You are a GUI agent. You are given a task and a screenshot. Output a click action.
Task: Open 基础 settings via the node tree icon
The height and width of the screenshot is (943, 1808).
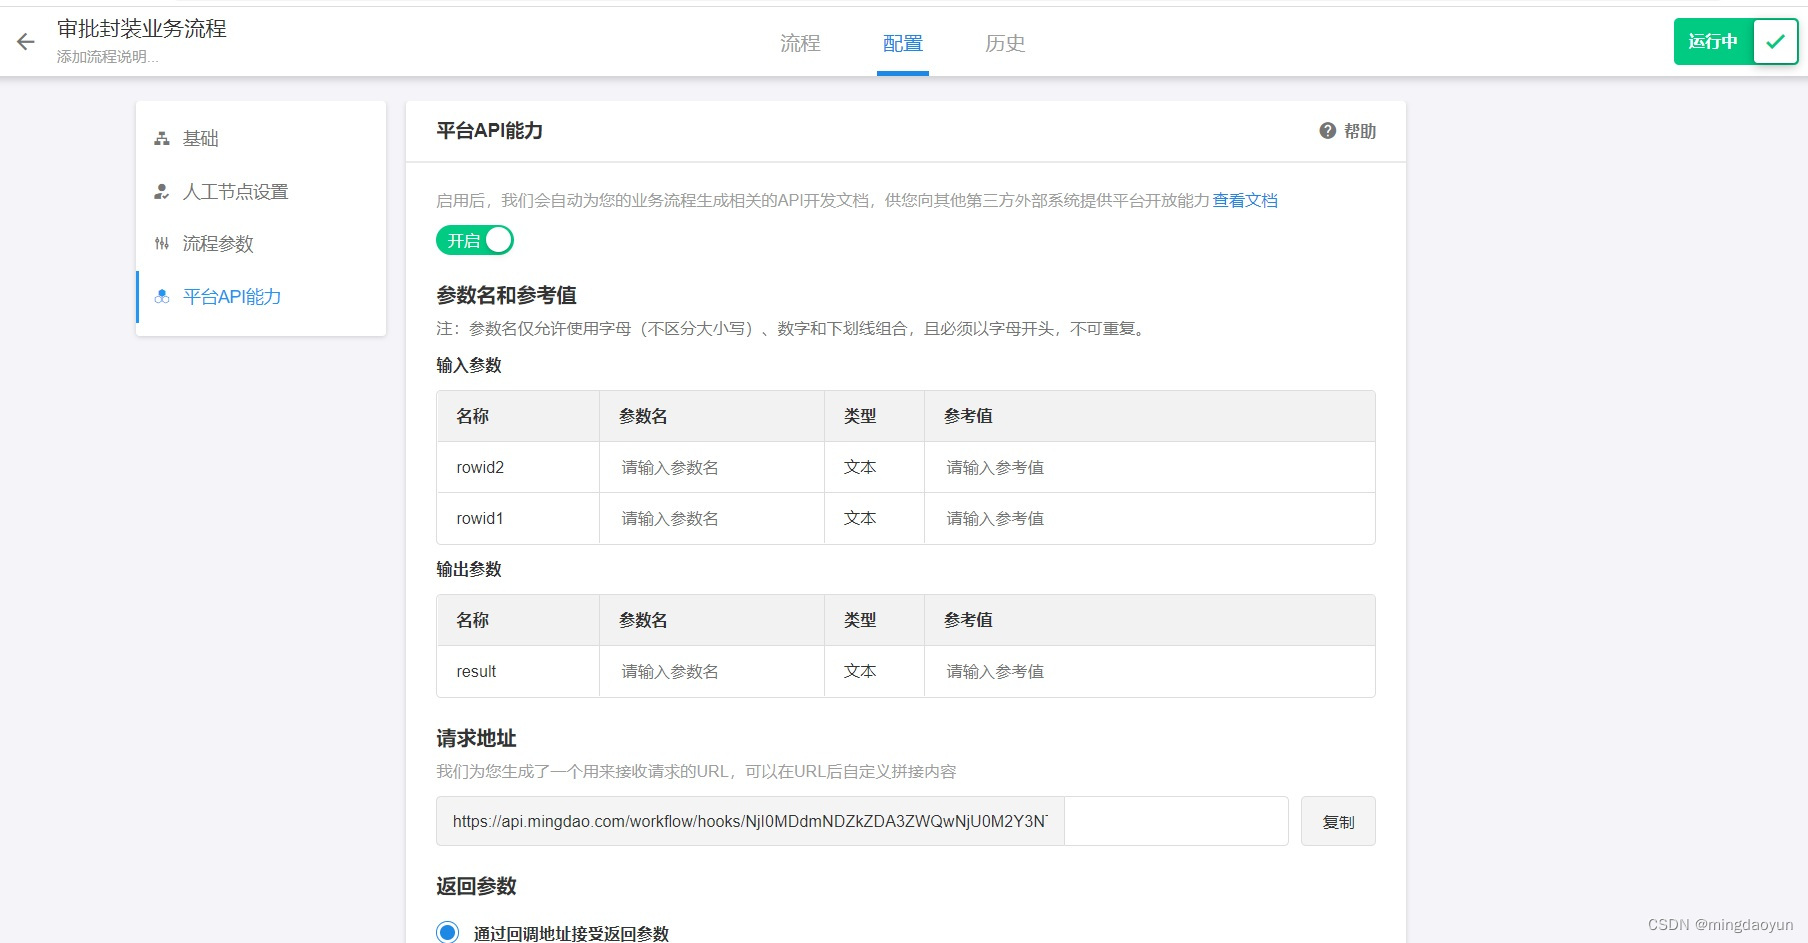pos(162,139)
